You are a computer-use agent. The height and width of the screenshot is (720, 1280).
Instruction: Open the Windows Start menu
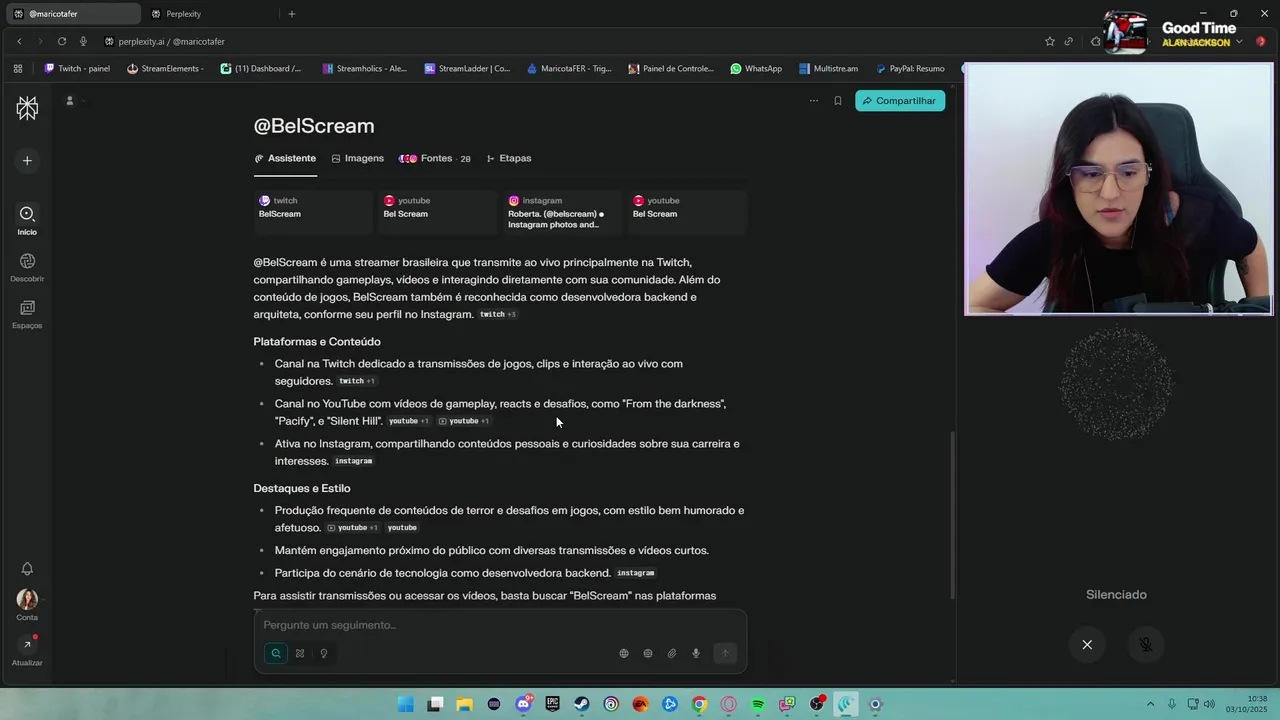click(x=406, y=705)
